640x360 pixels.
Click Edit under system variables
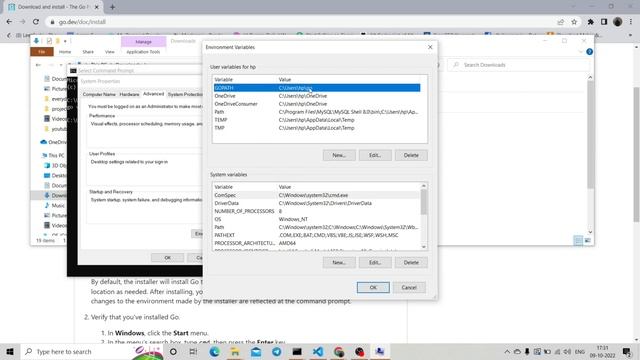click(x=375, y=262)
